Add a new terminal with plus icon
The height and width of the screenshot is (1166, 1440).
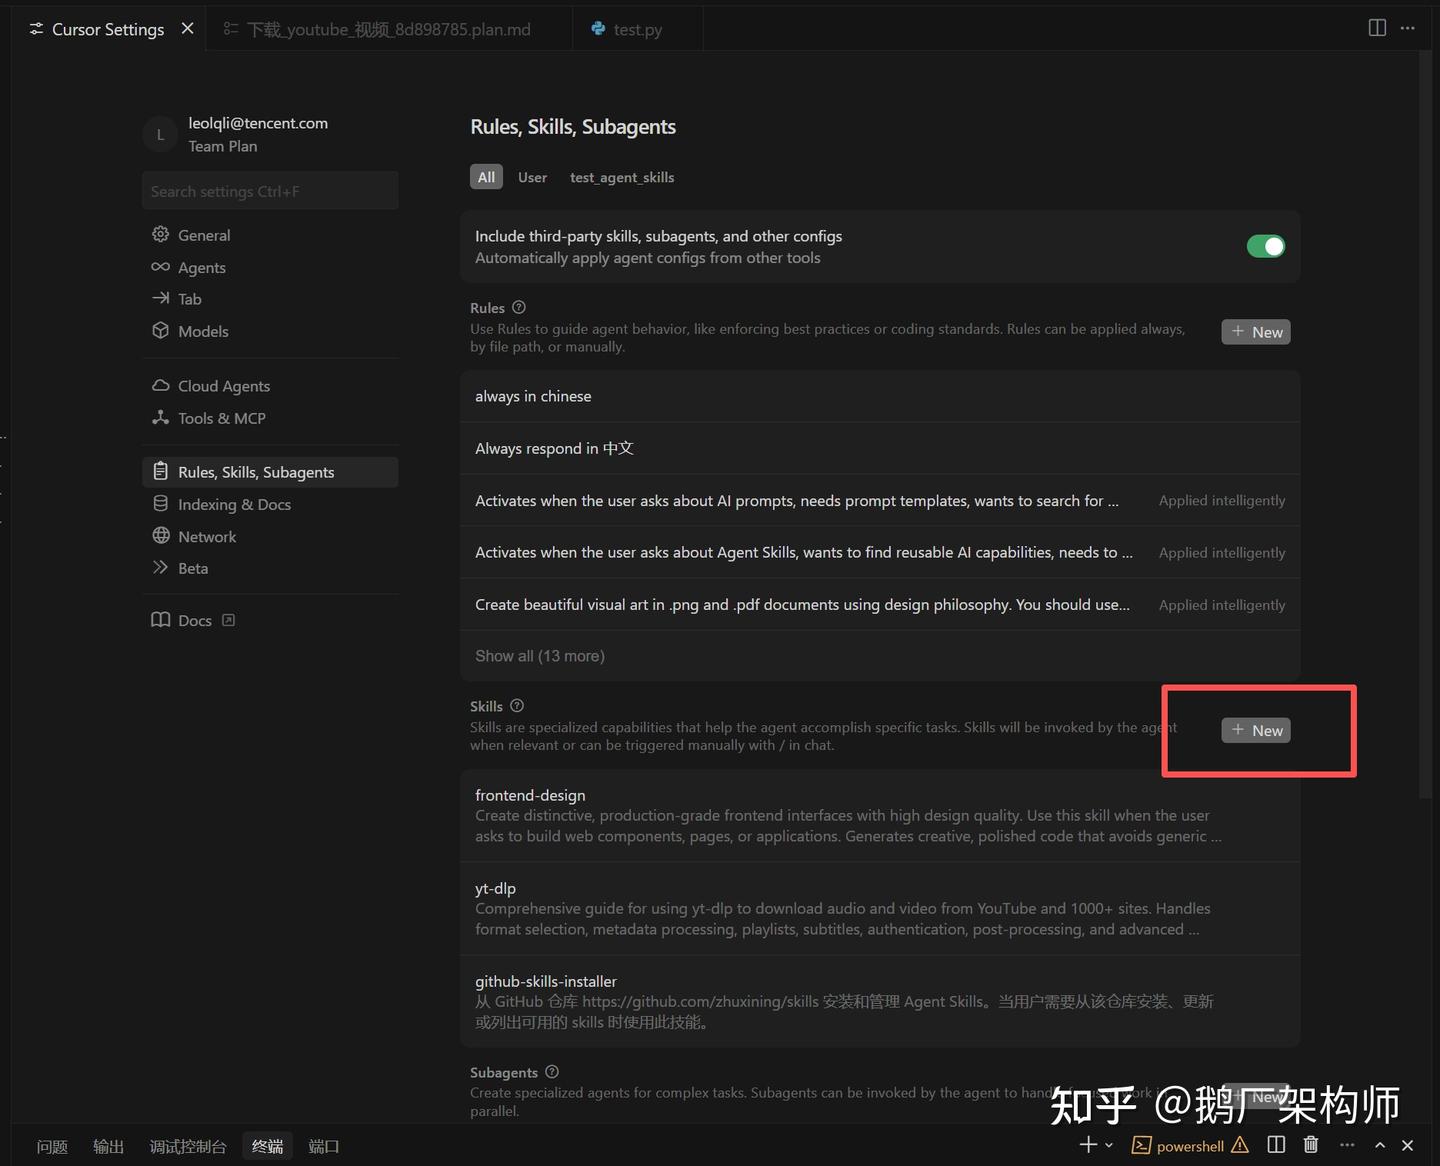click(1088, 1145)
